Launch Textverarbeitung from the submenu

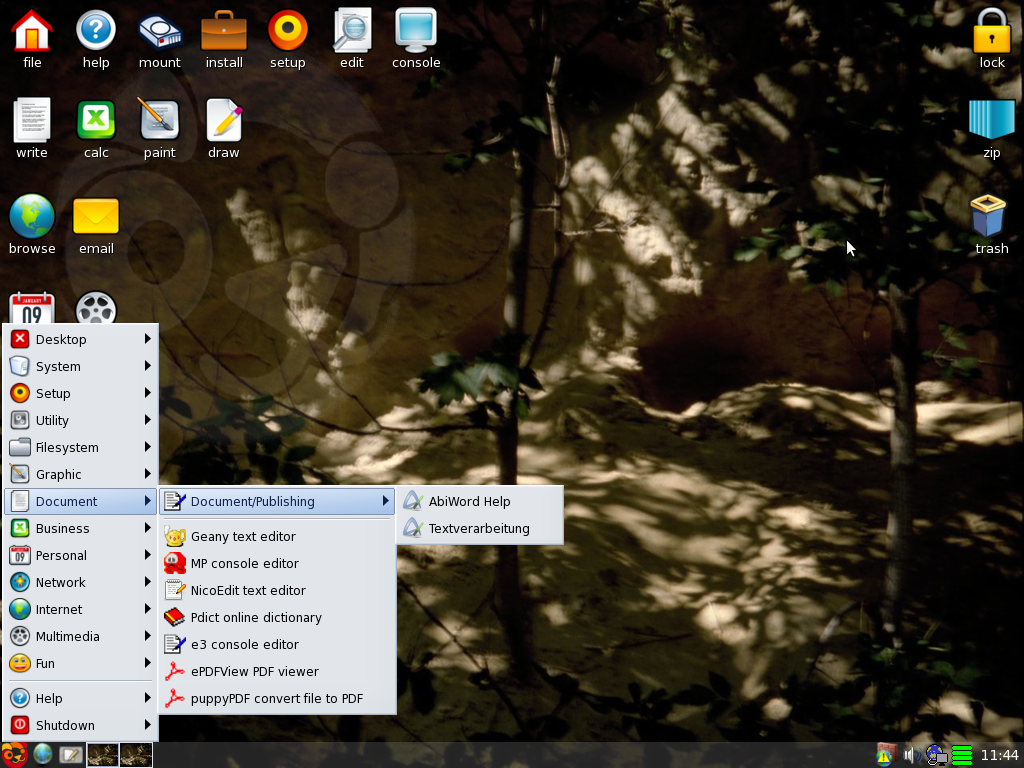click(x=479, y=528)
